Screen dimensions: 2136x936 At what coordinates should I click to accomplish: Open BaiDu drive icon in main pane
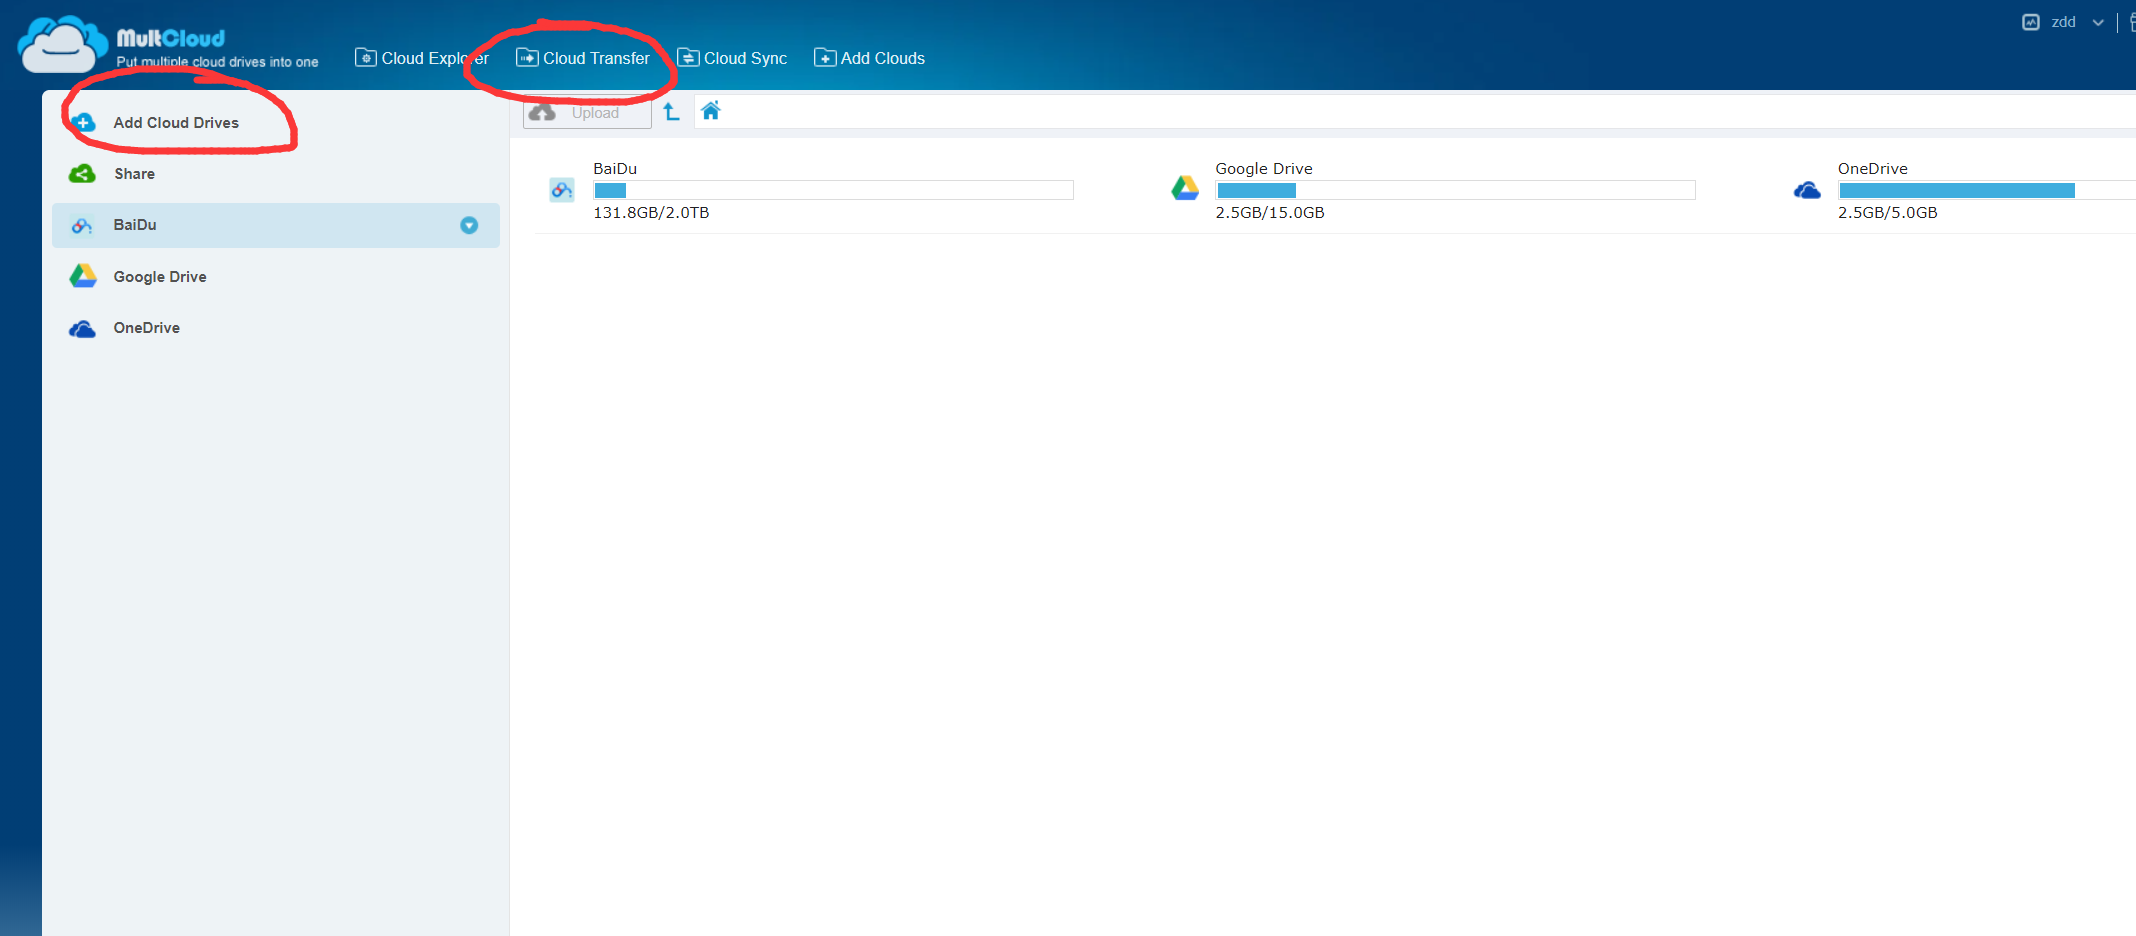click(562, 190)
